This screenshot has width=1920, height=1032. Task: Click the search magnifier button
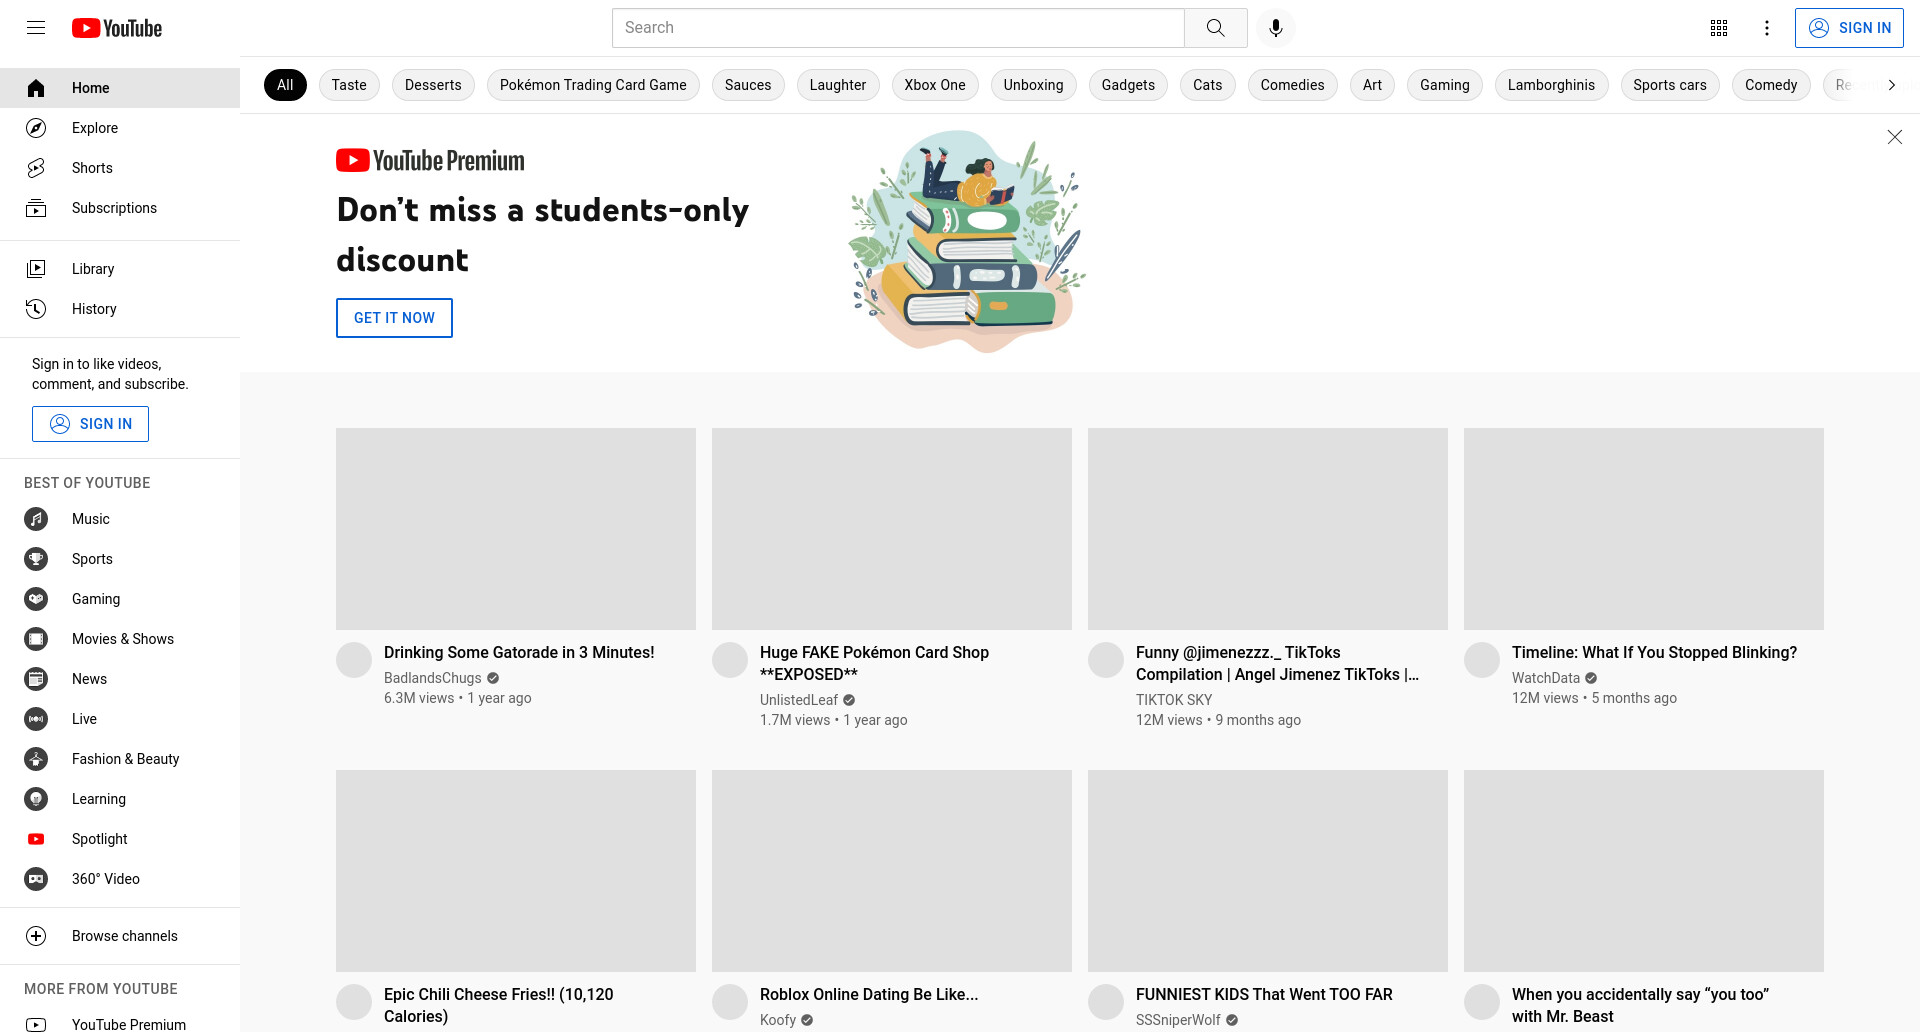point(1215,28)
